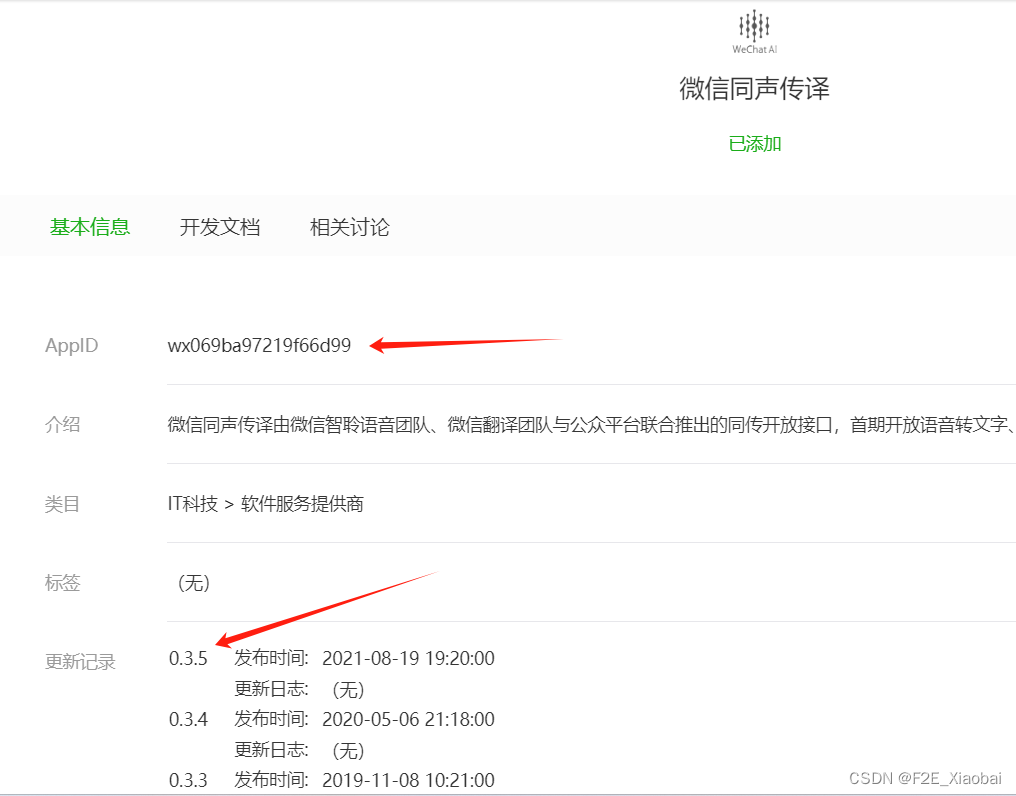
Task: Click the 更新日志 label under version 0.3.5
Action: [x=271, y=689]
